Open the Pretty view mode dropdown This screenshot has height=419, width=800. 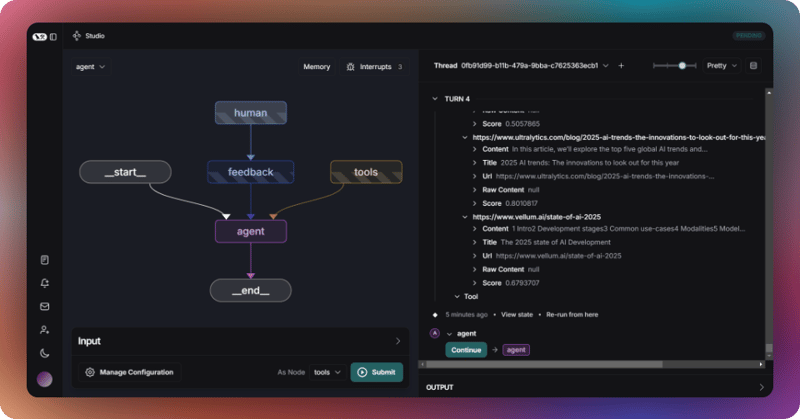(721, 66)
